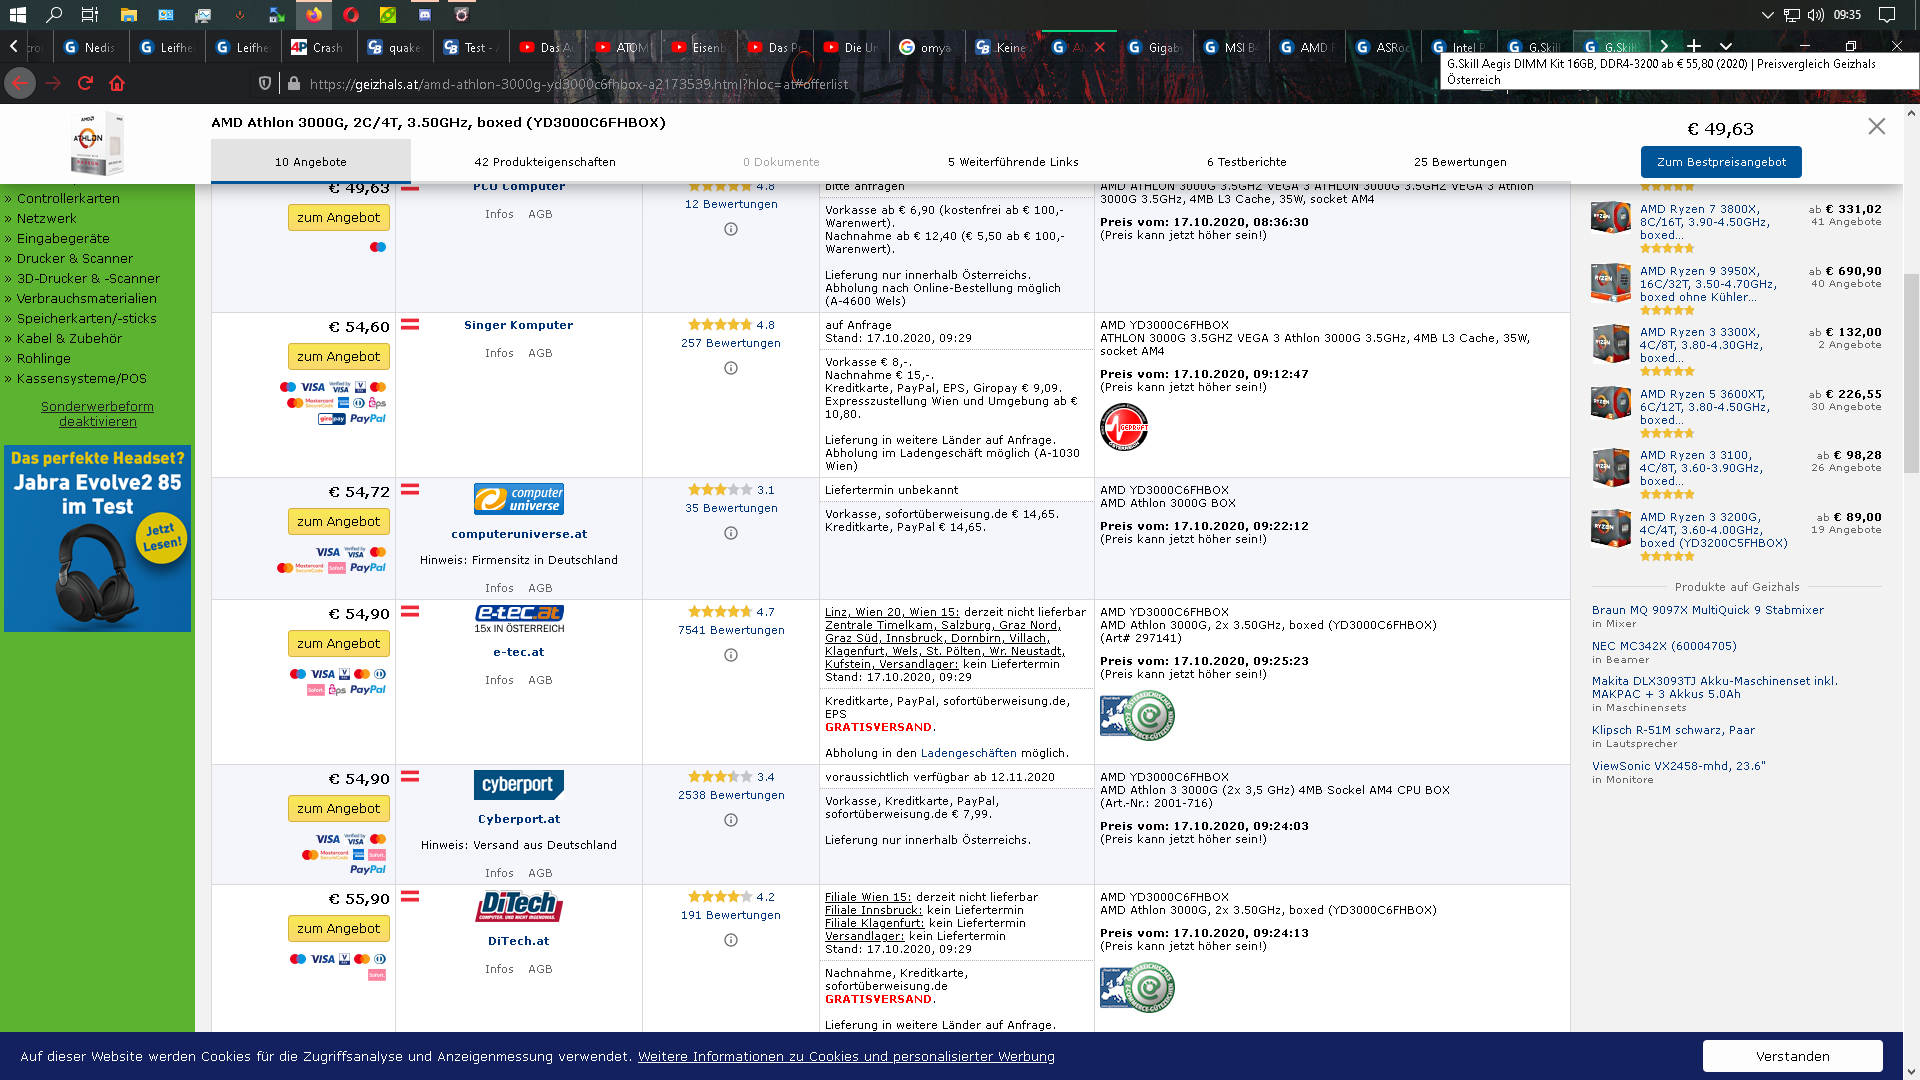Switch to 42 Produkteigenschaften tab
Screen dimensions: 1920x1080
(545, 162)
